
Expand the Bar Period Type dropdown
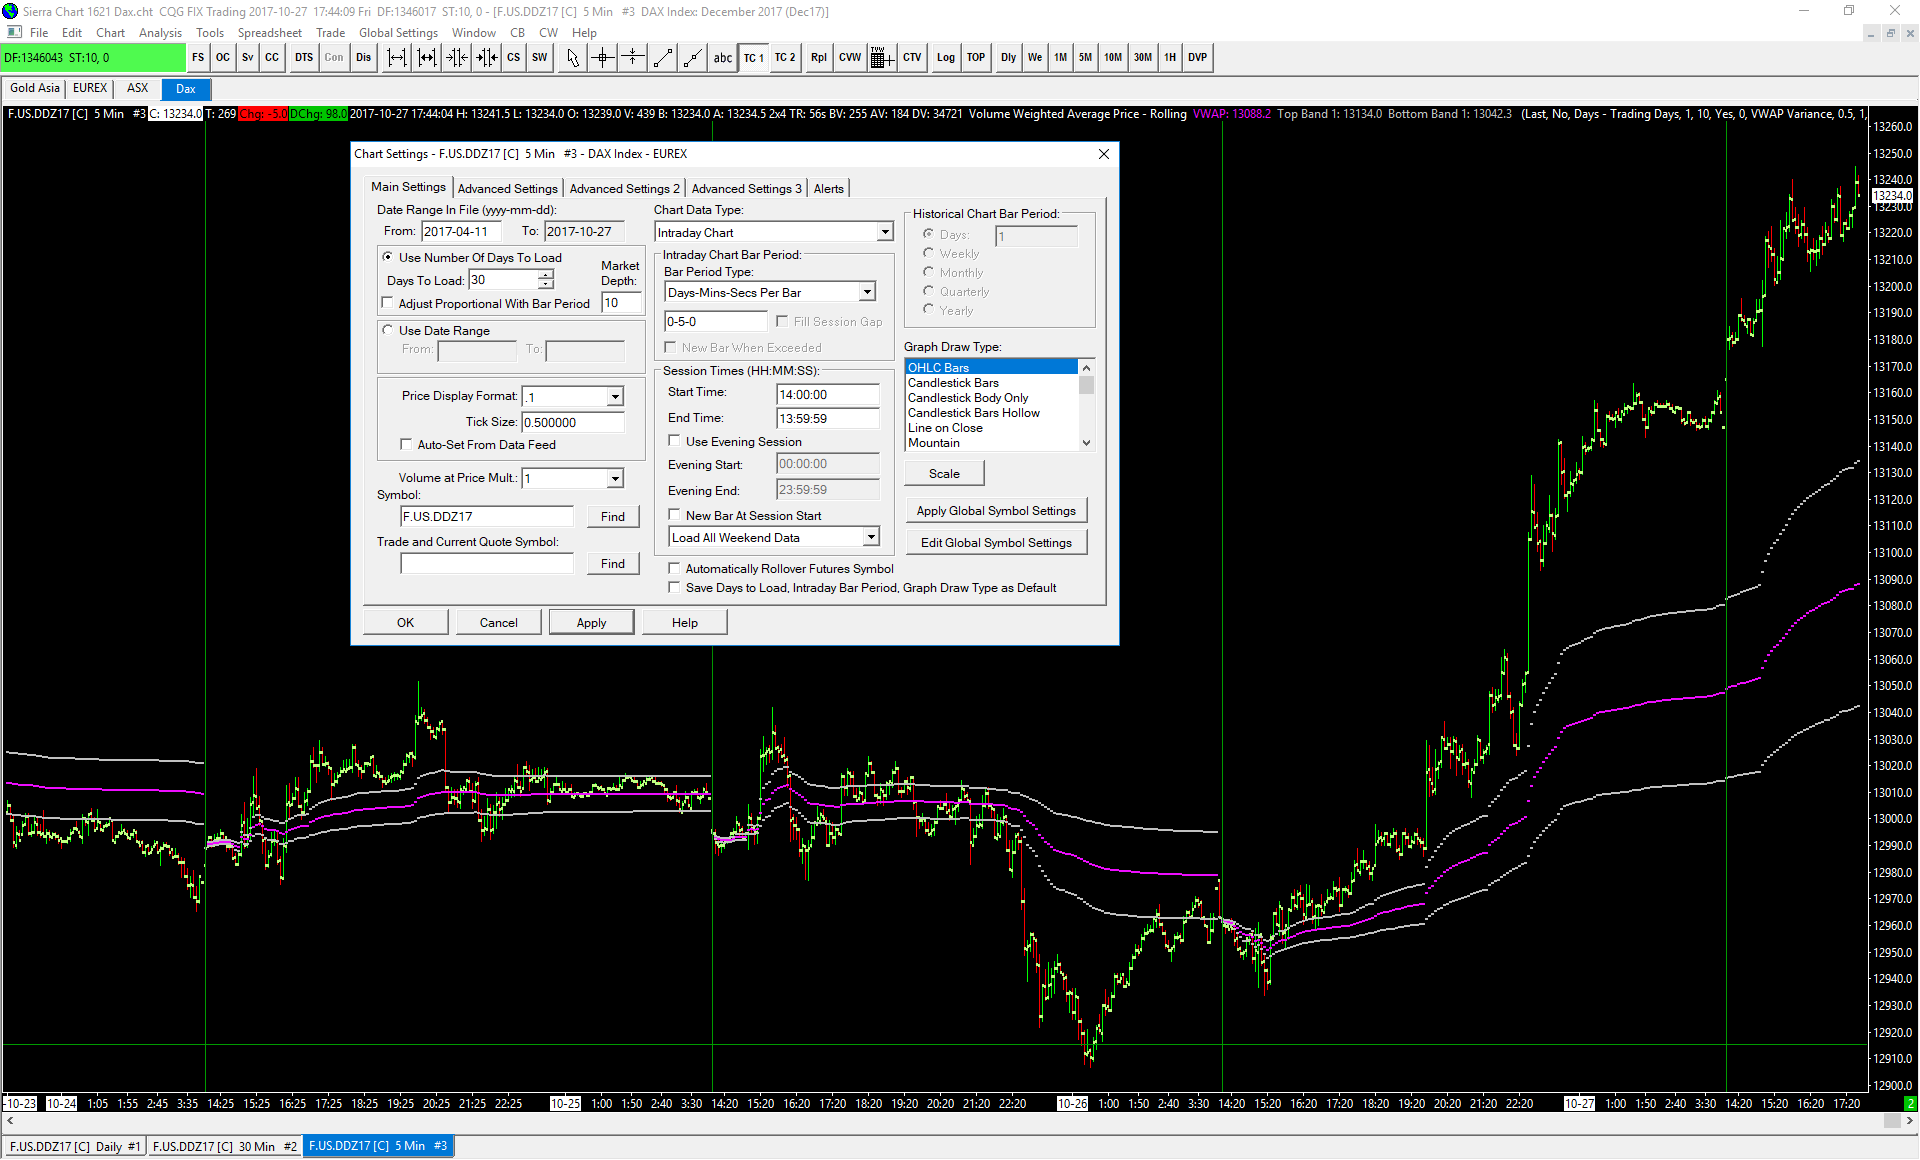pos(867,292)
